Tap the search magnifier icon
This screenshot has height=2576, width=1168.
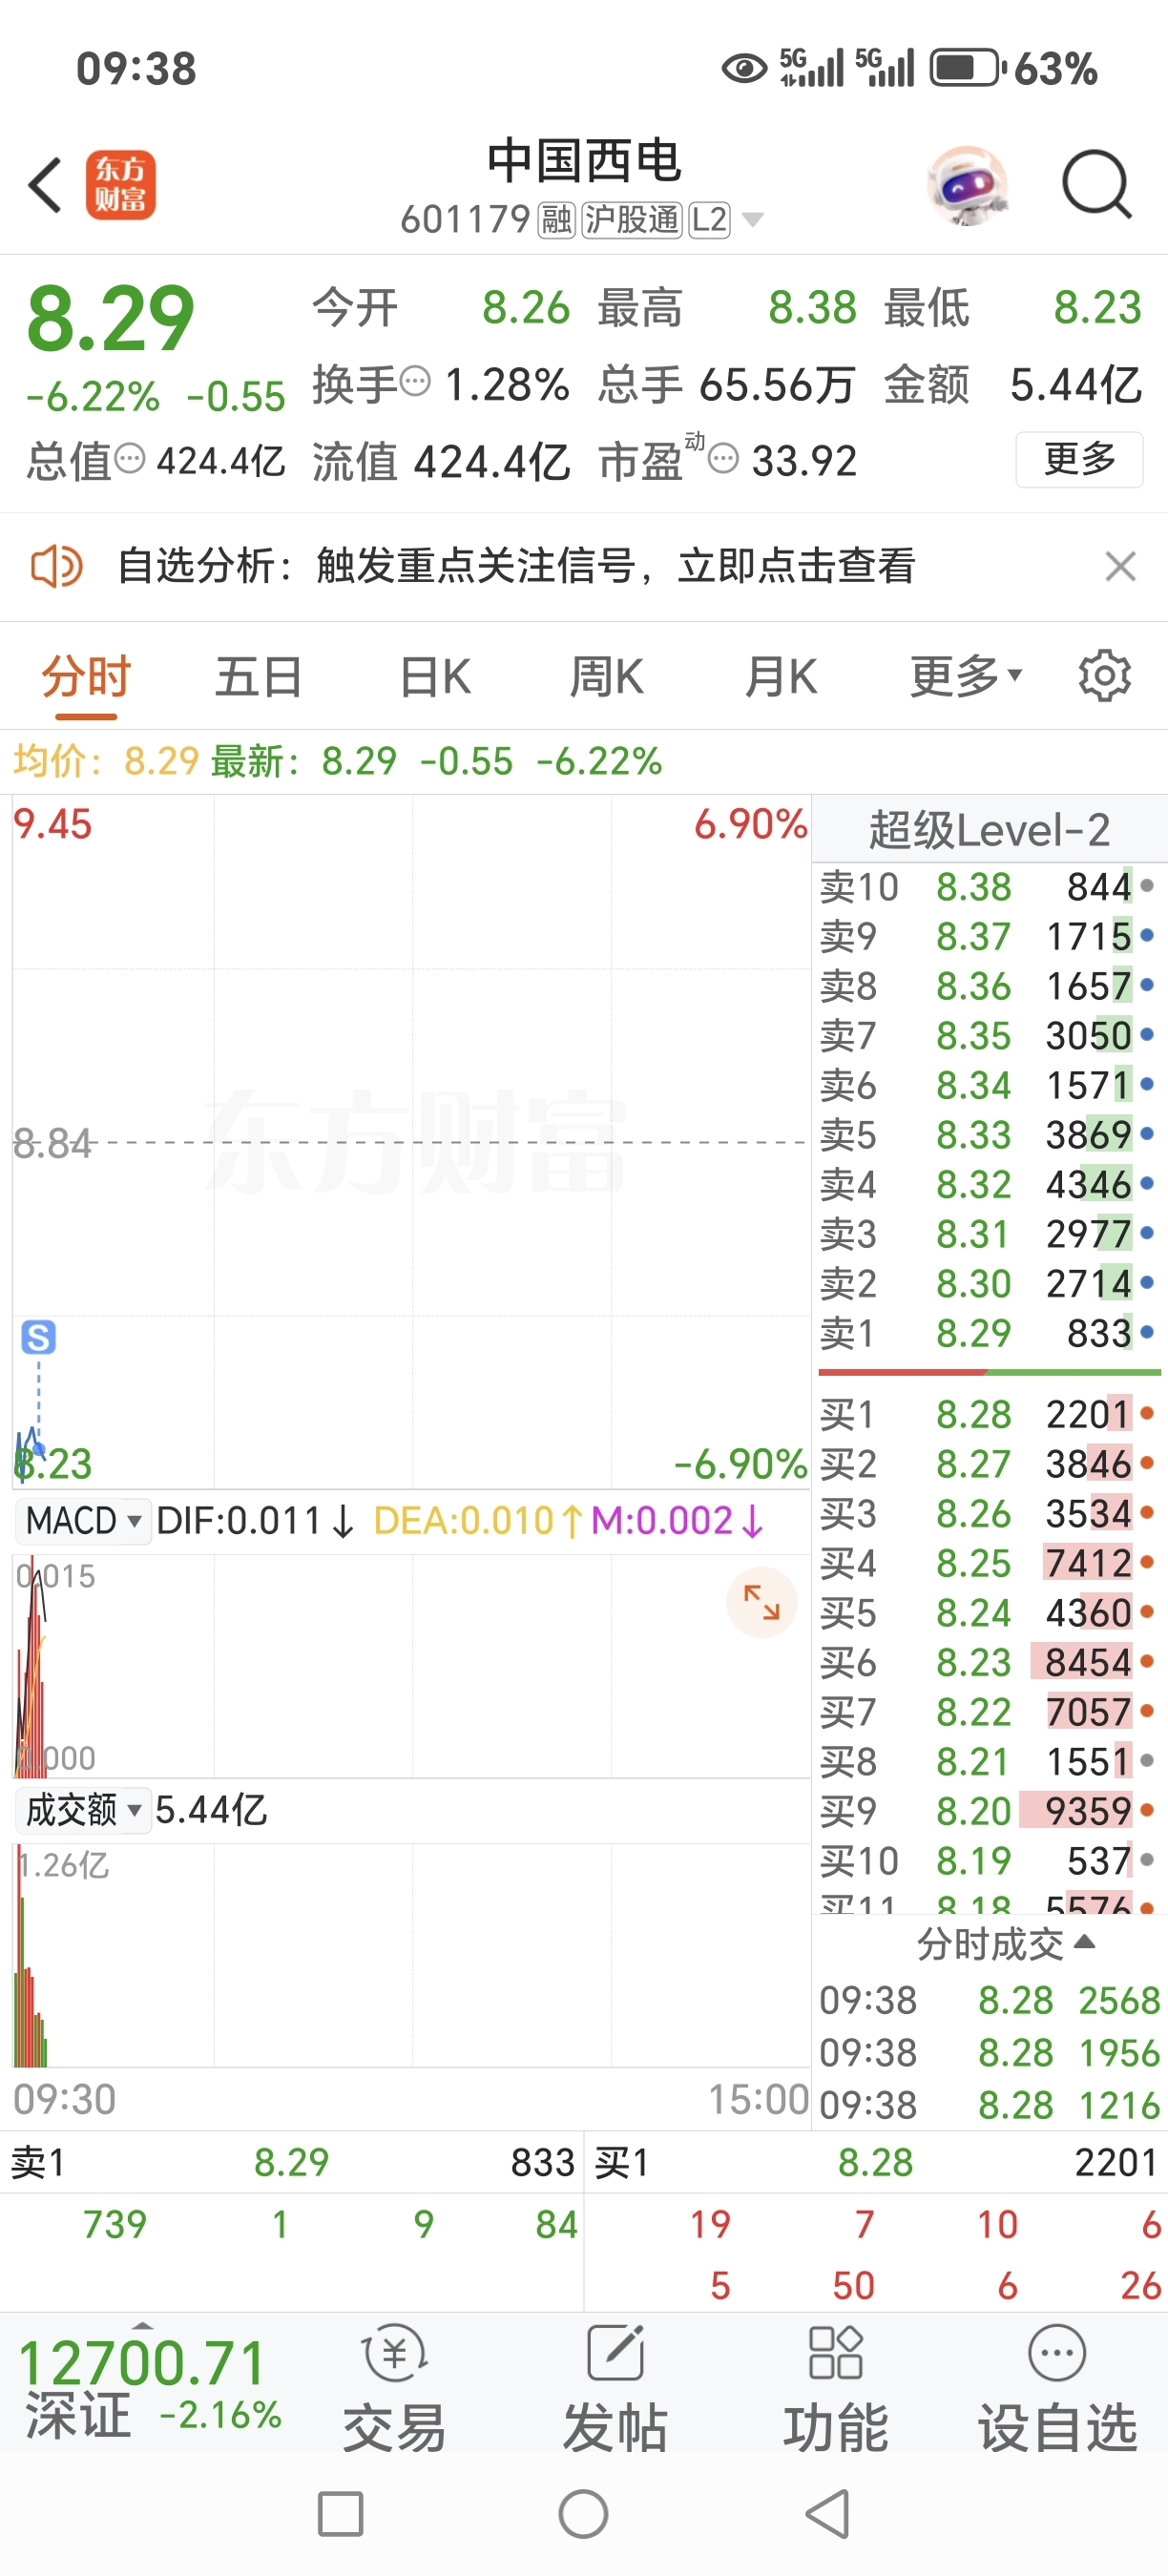tap(1096, 185)
